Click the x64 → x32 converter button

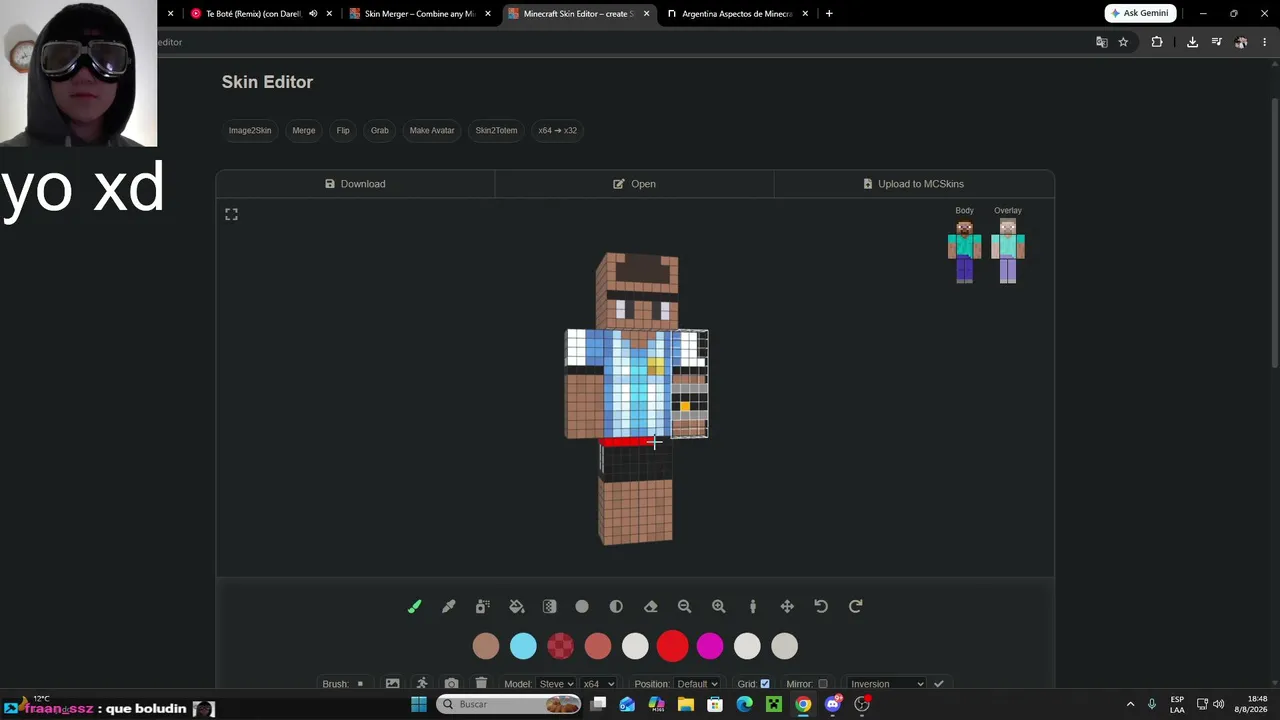[x=558, y=130]
